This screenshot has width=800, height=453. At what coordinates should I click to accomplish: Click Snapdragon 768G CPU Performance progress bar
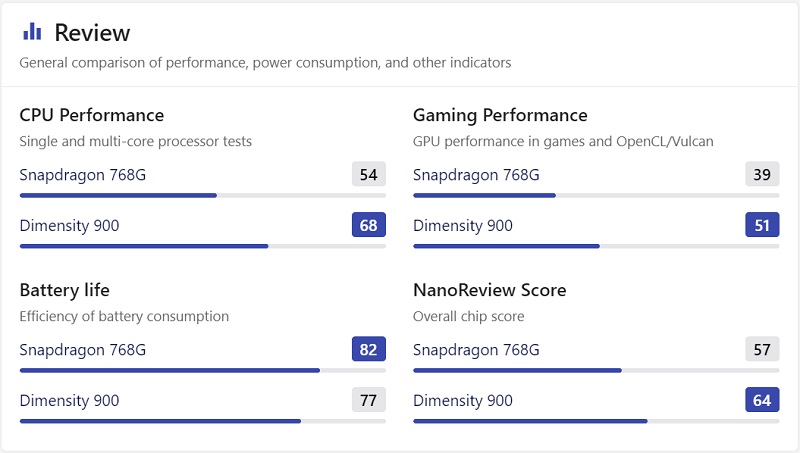click(203, 195)
